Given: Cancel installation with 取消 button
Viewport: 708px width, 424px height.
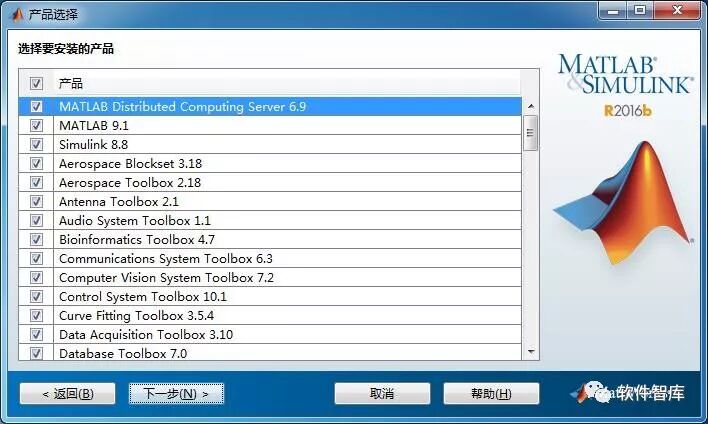Looking at the screenshot, I should pyautogui.click(x=382, y=394).
